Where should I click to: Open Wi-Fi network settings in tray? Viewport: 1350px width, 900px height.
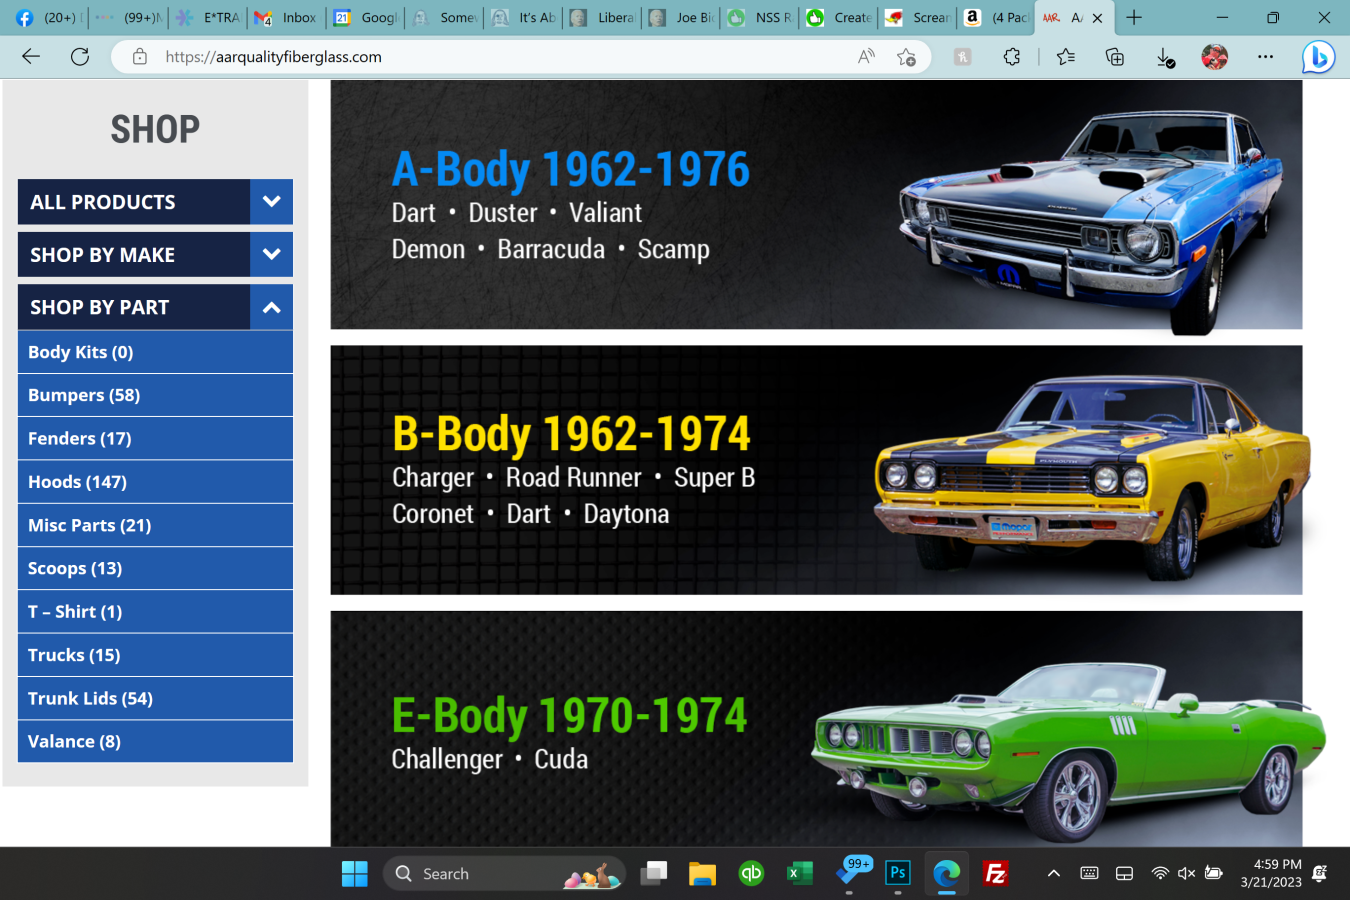[1160, 874]
